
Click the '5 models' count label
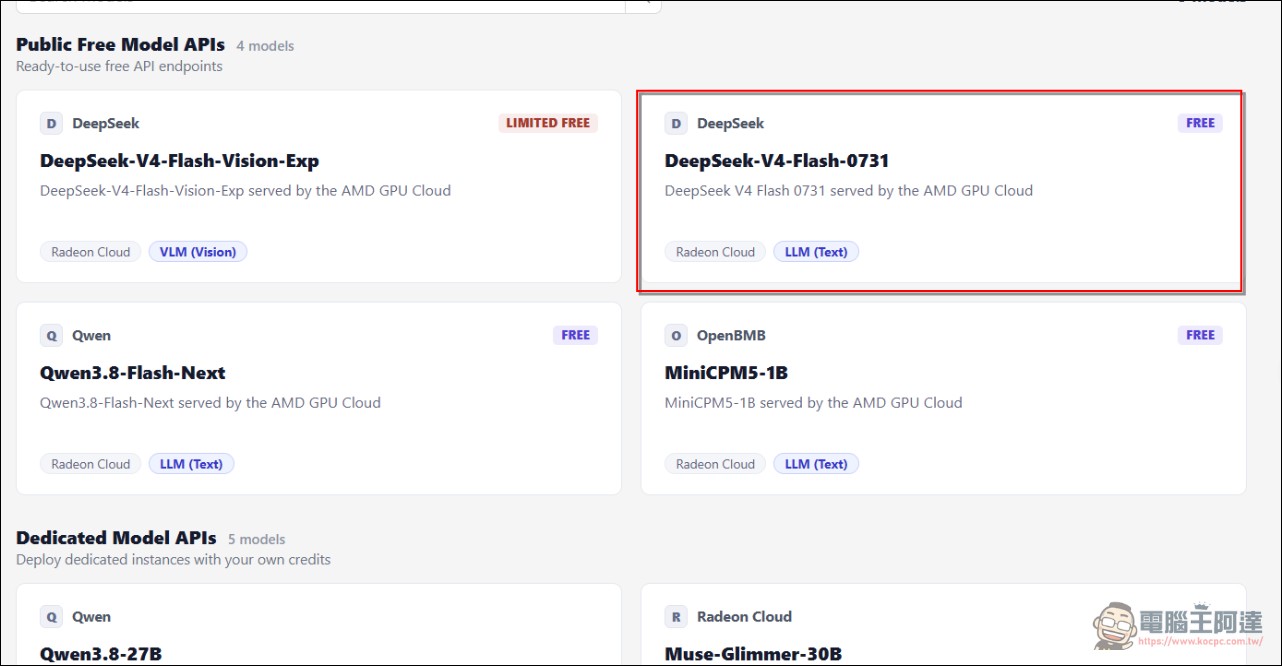257,539
